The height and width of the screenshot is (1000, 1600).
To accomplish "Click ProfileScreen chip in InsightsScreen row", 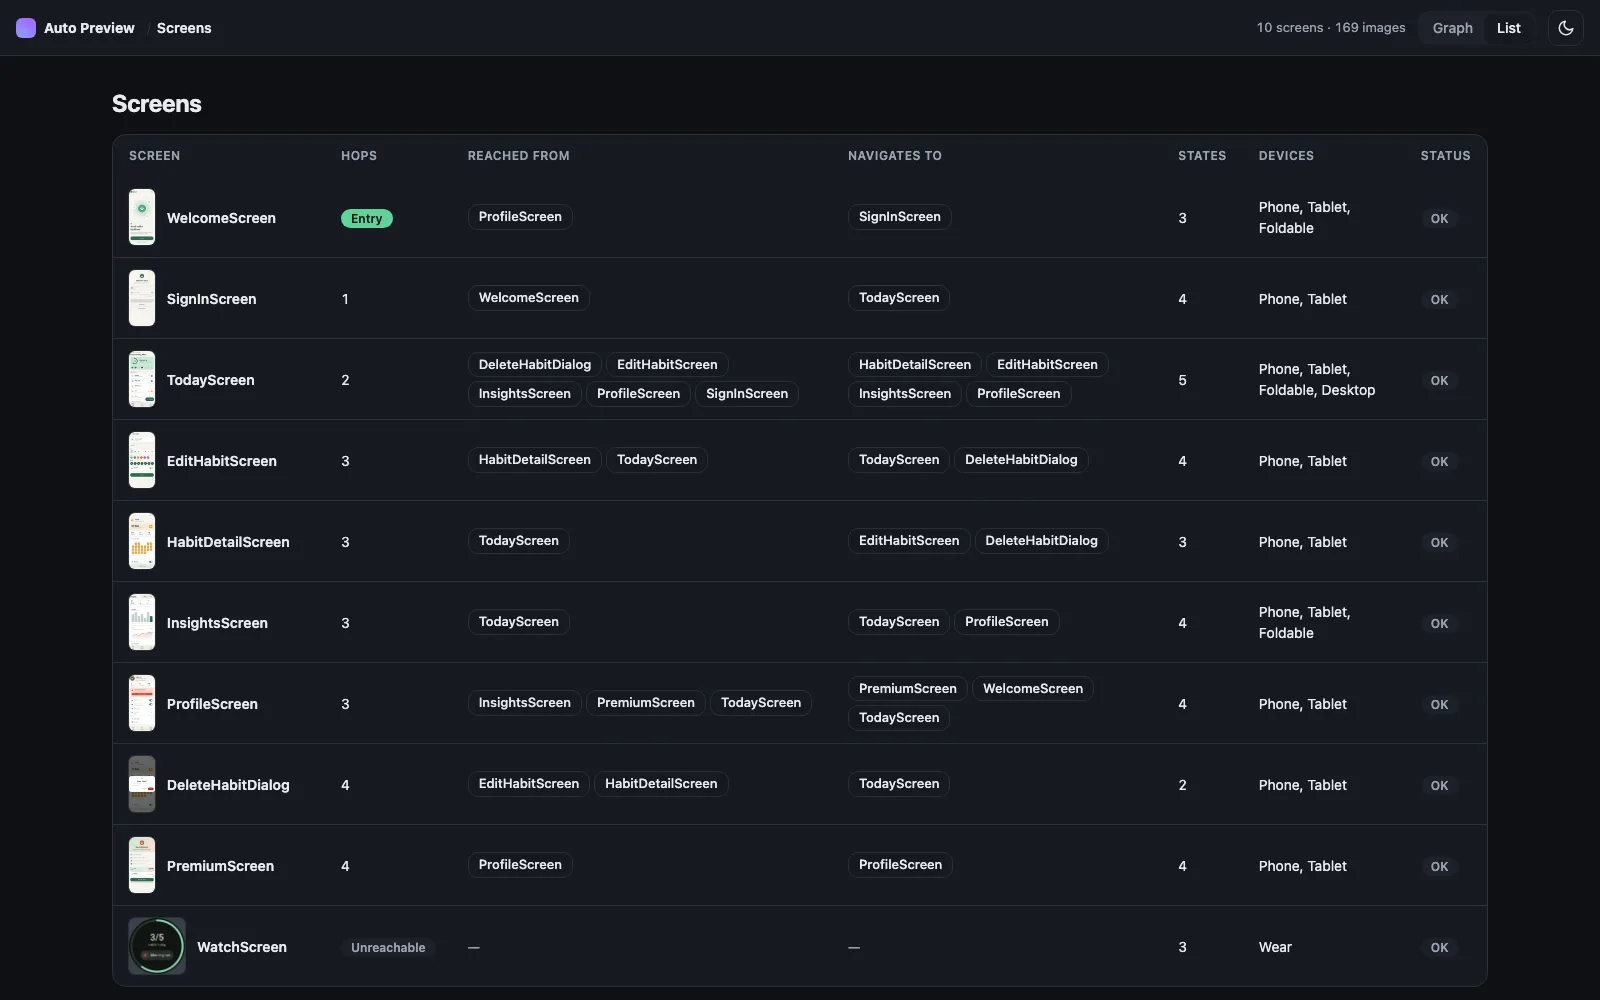I will [x=1007, y=622].
